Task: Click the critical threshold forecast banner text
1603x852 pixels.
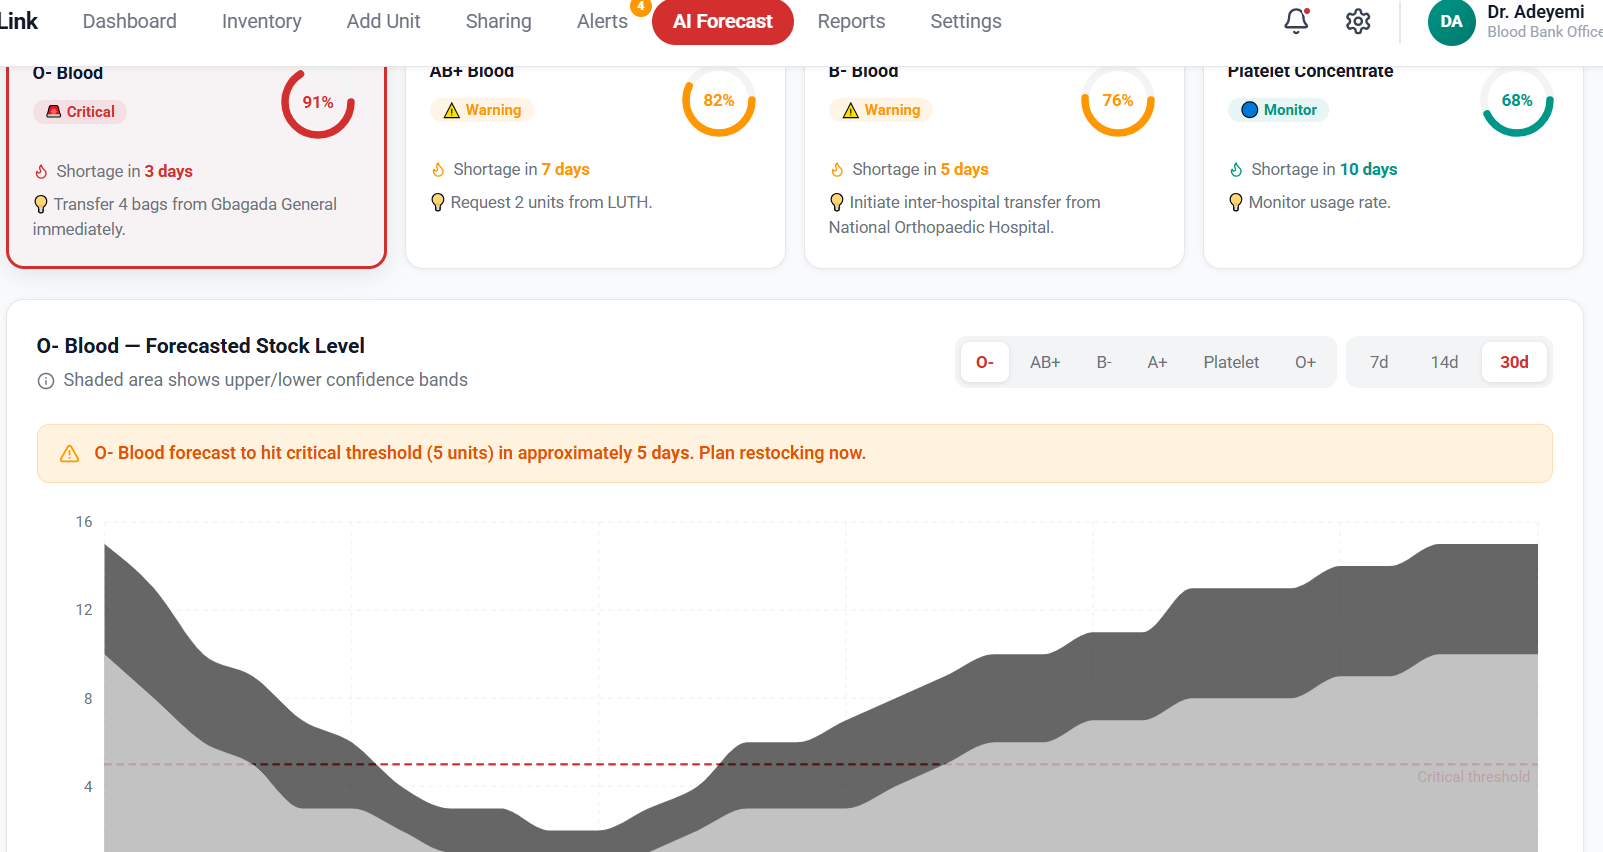Action: coord(480,453)
